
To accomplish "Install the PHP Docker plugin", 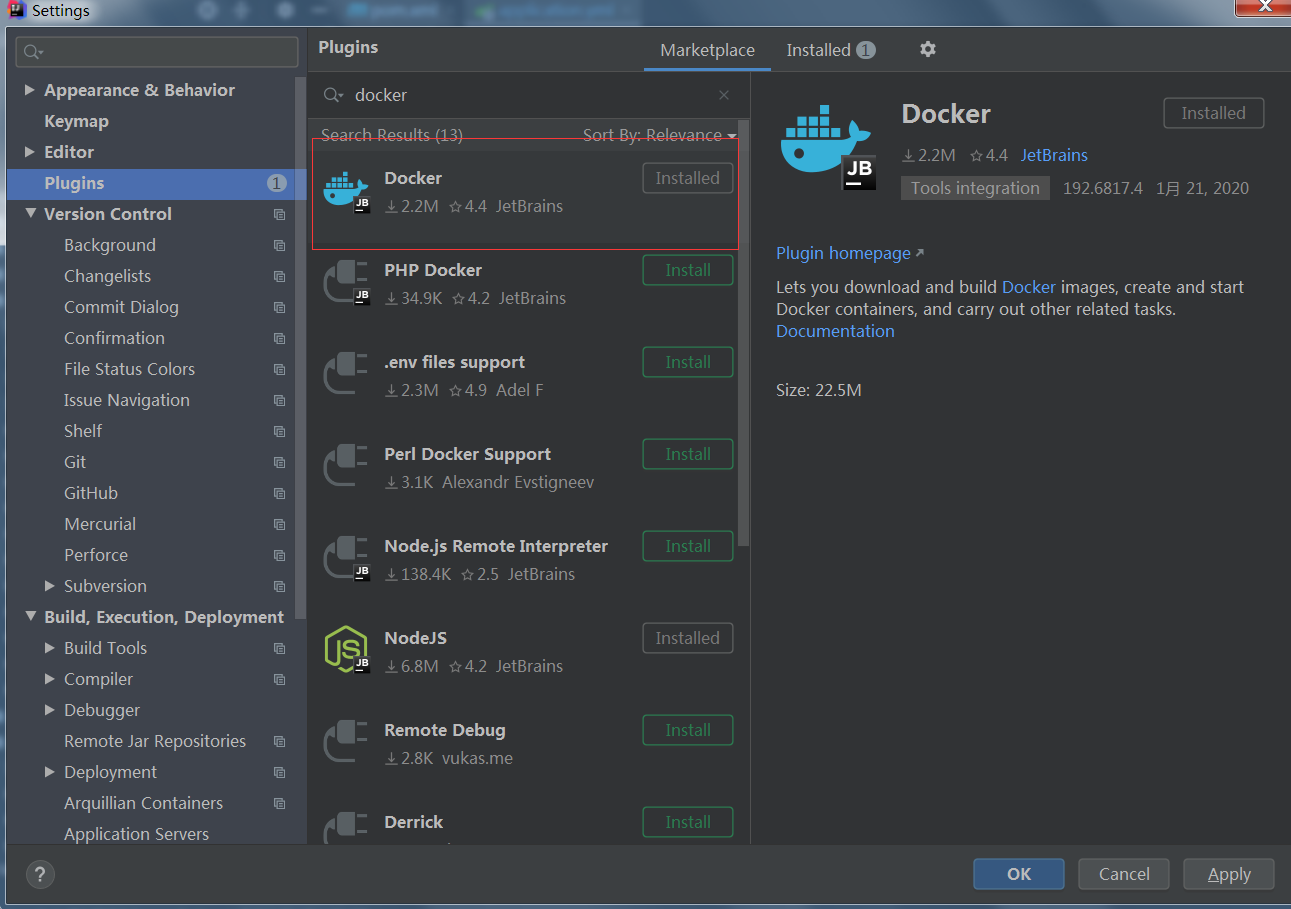I will coord(688,270).
